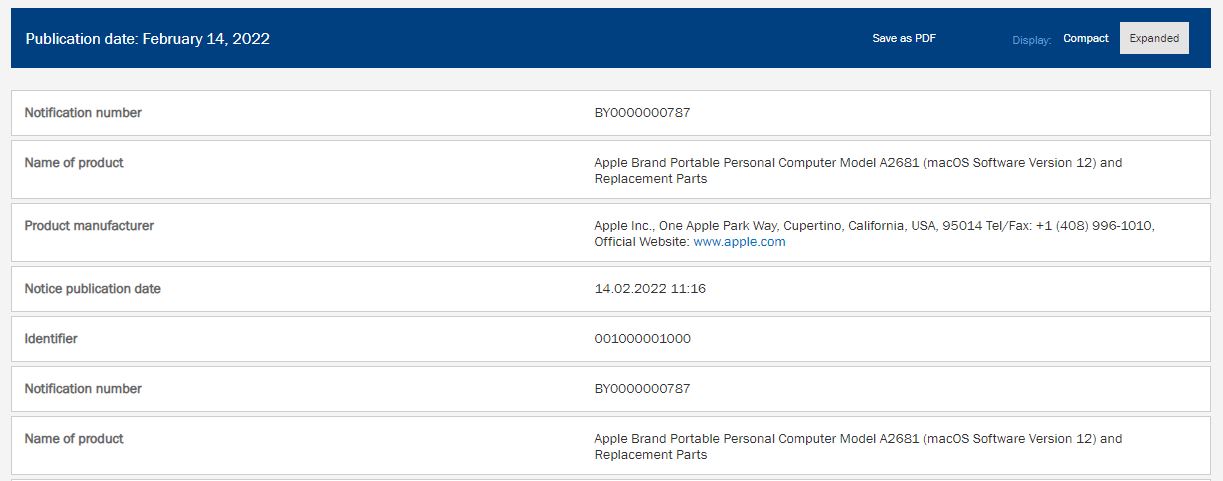
Task: Switch display to Compact view
Action: coord(1085,38)
